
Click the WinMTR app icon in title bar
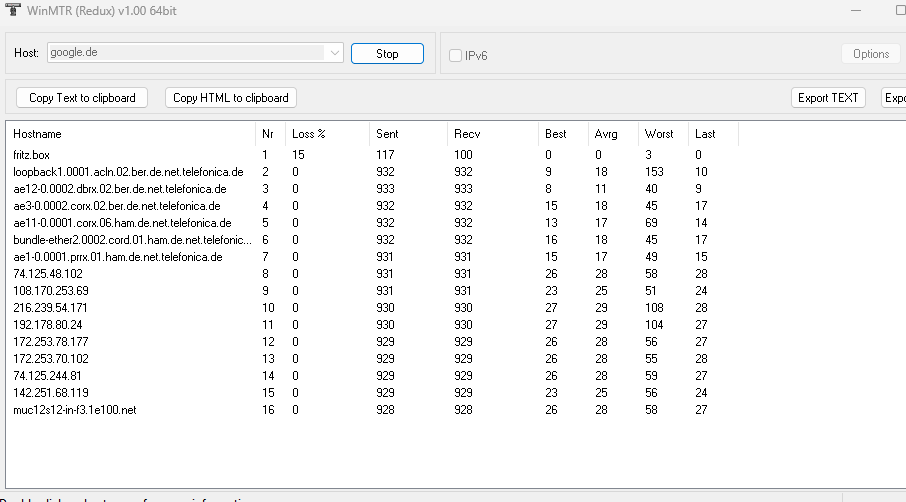12,9
